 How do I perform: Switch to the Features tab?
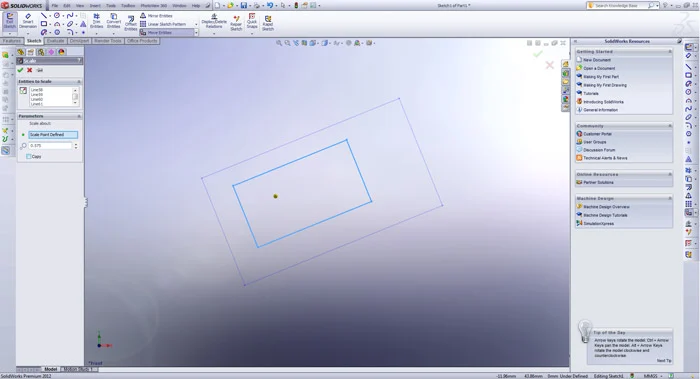tap(12, 41)
